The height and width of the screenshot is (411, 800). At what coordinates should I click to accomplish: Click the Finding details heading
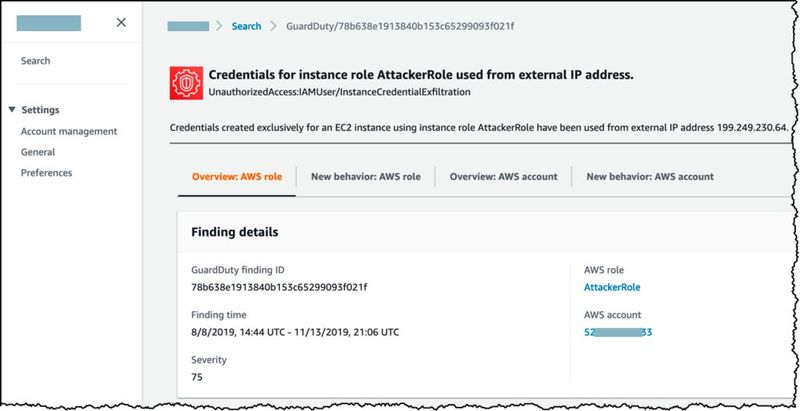click(x=235, y=232)
